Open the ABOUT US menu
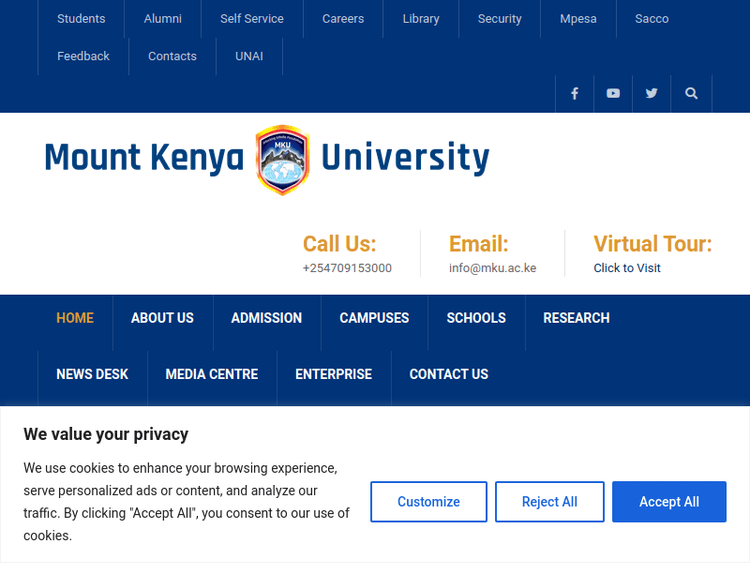 (162, 318)
